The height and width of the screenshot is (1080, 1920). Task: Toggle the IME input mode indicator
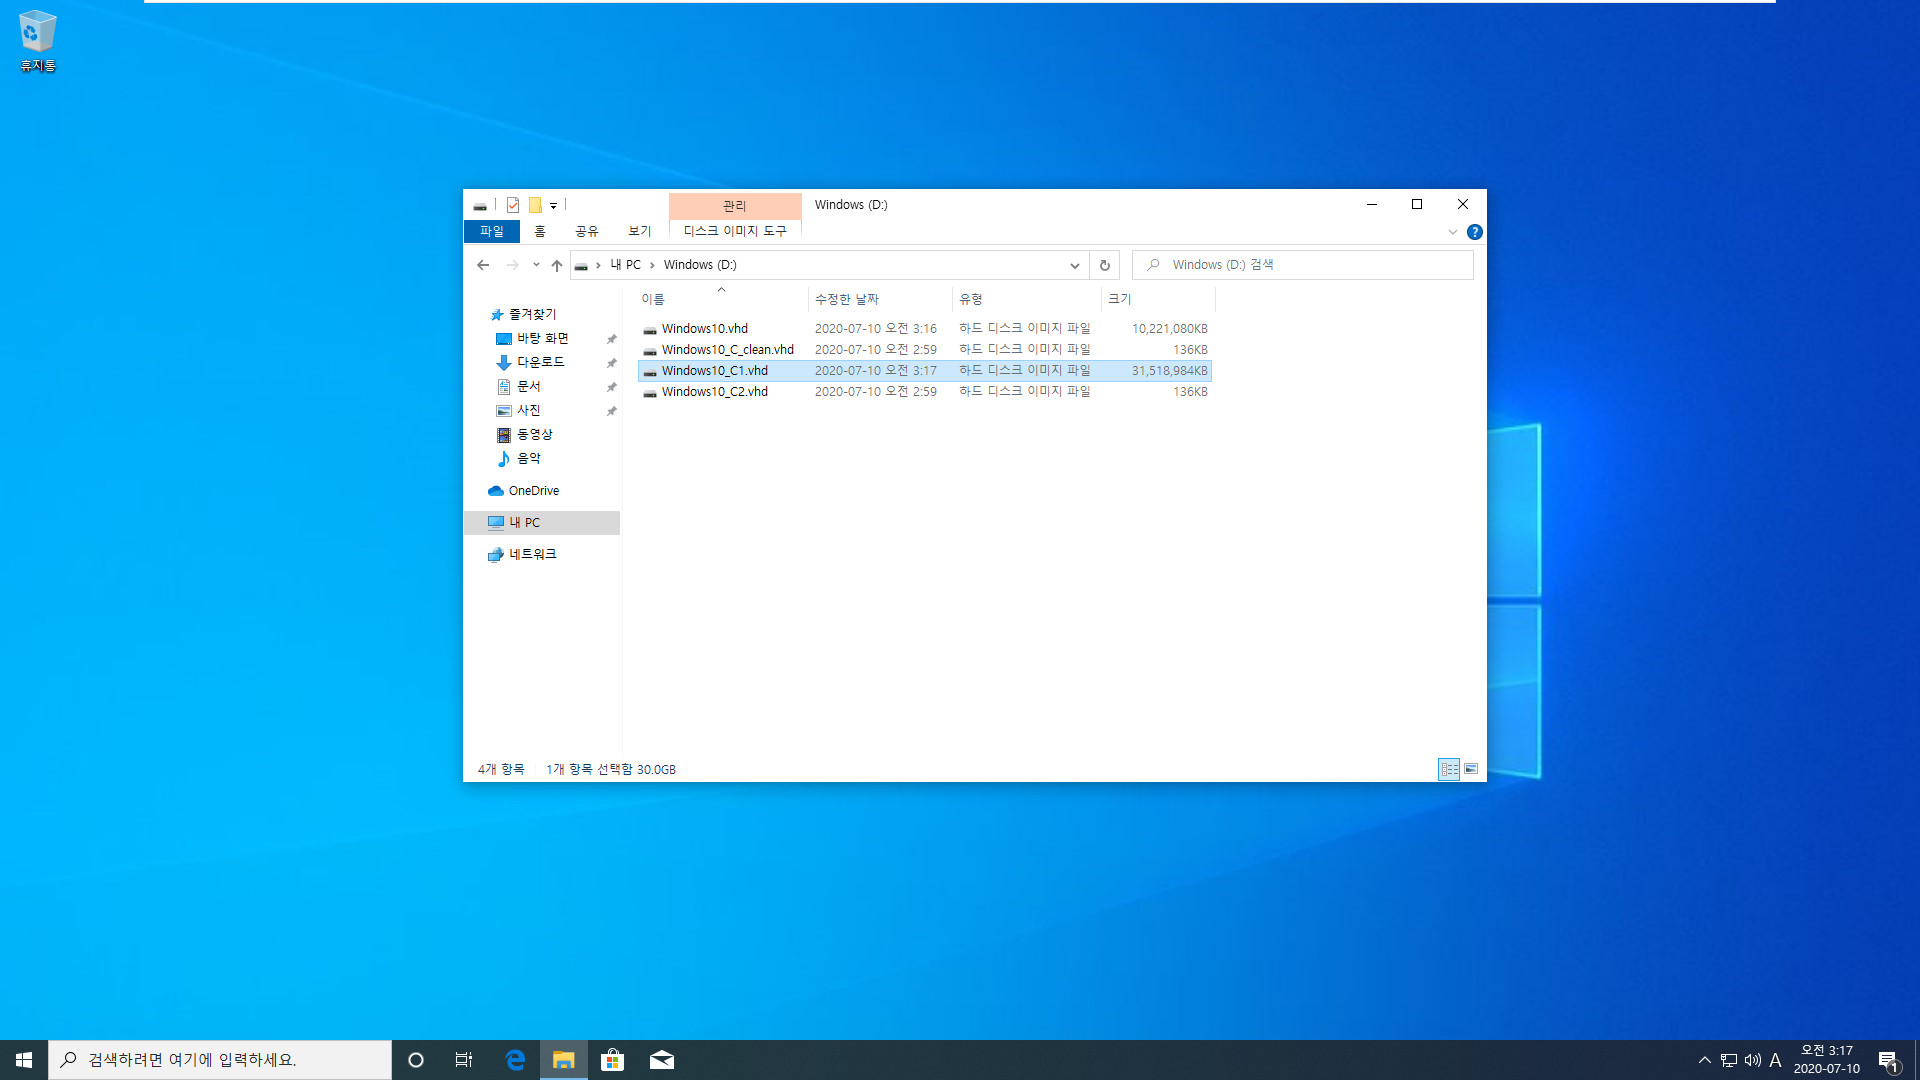(x=1776, y=1060)
